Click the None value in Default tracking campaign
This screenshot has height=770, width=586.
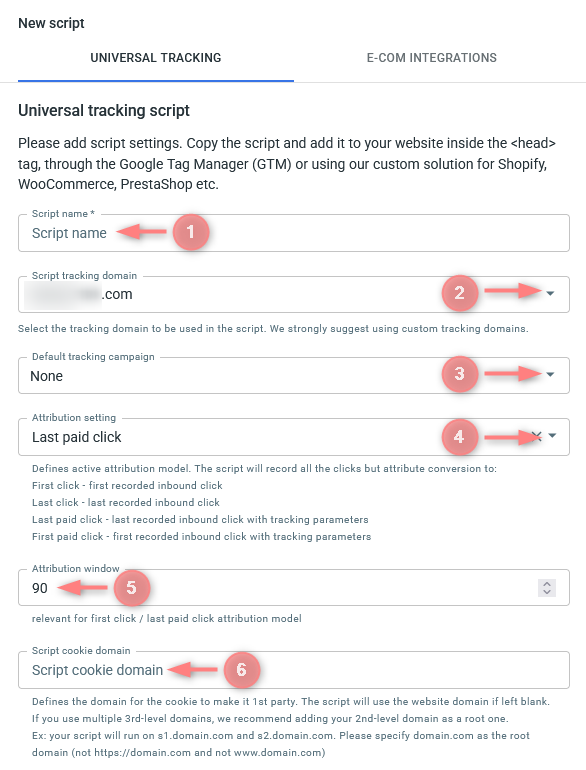click(47, 376)
